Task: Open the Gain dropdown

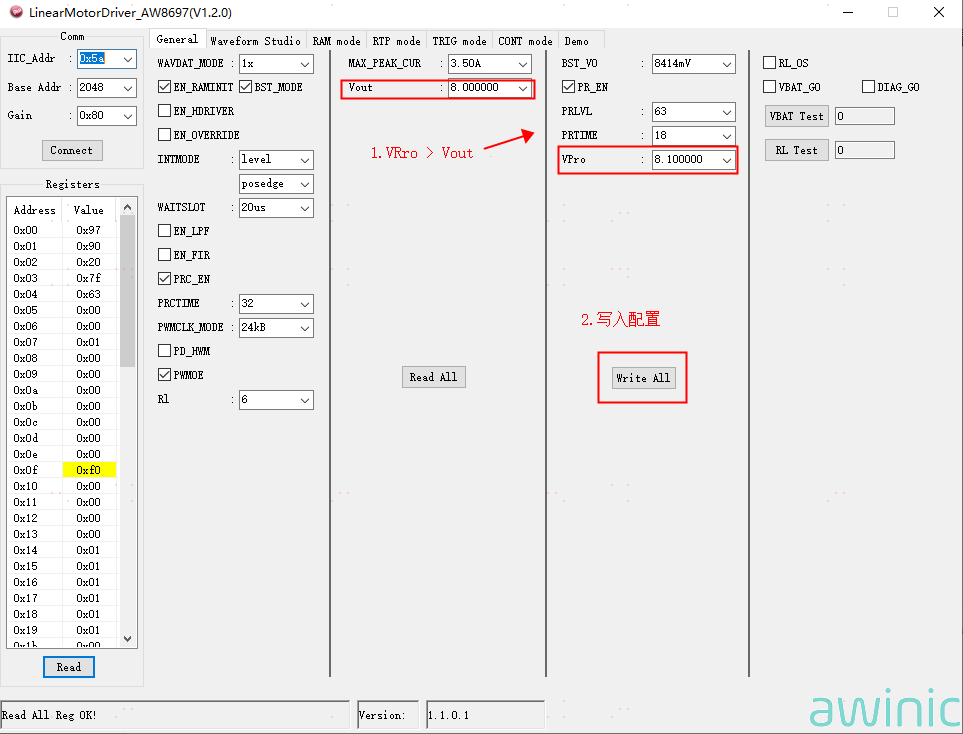Action: 107,115
